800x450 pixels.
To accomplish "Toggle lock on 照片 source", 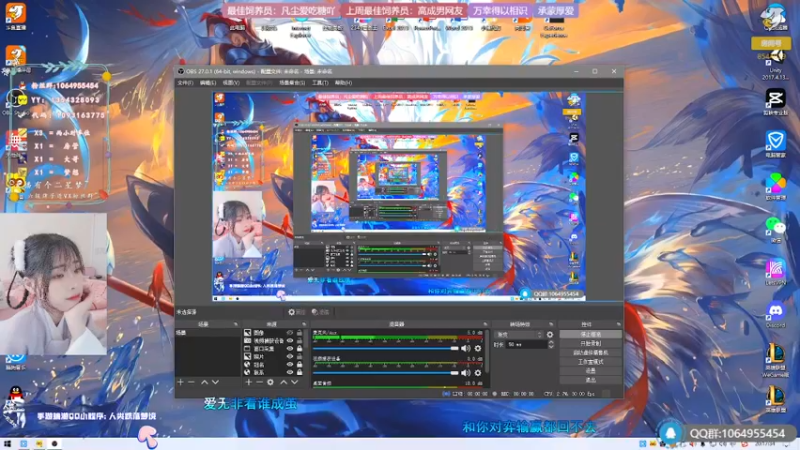I will tap(299, 357).
